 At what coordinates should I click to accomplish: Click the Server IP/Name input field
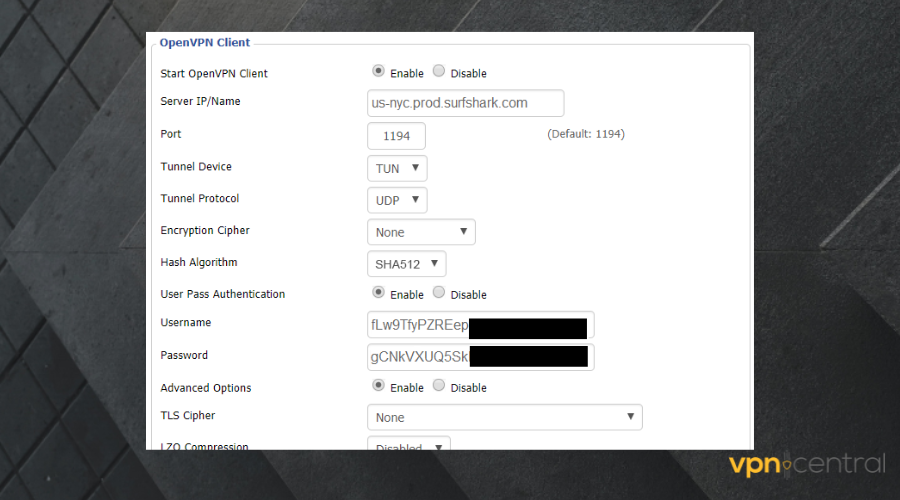465,103
